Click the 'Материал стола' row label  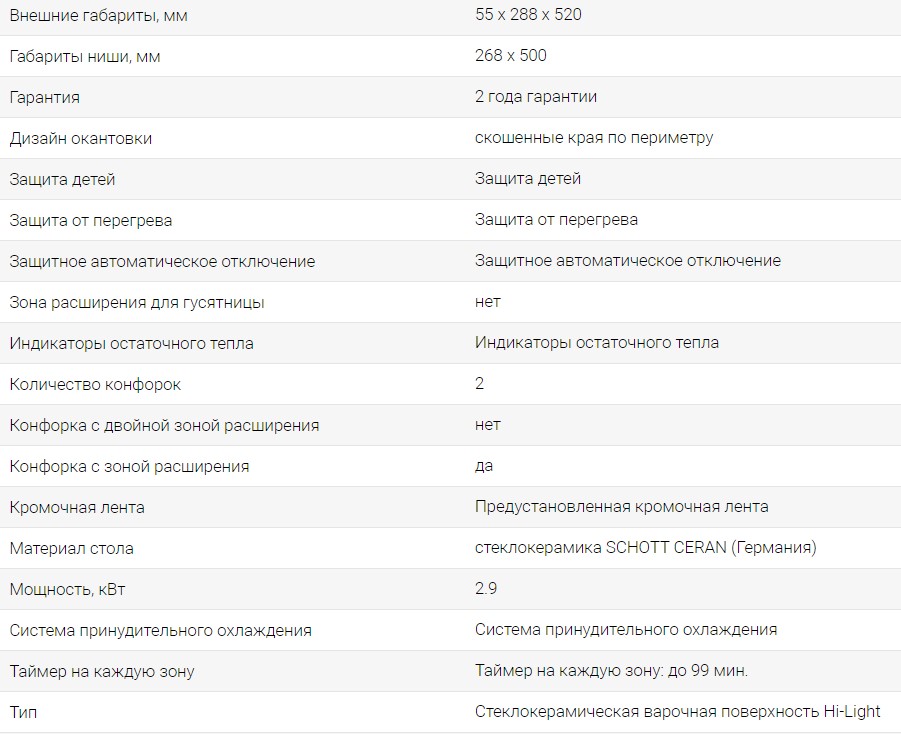tap(71, 548)
